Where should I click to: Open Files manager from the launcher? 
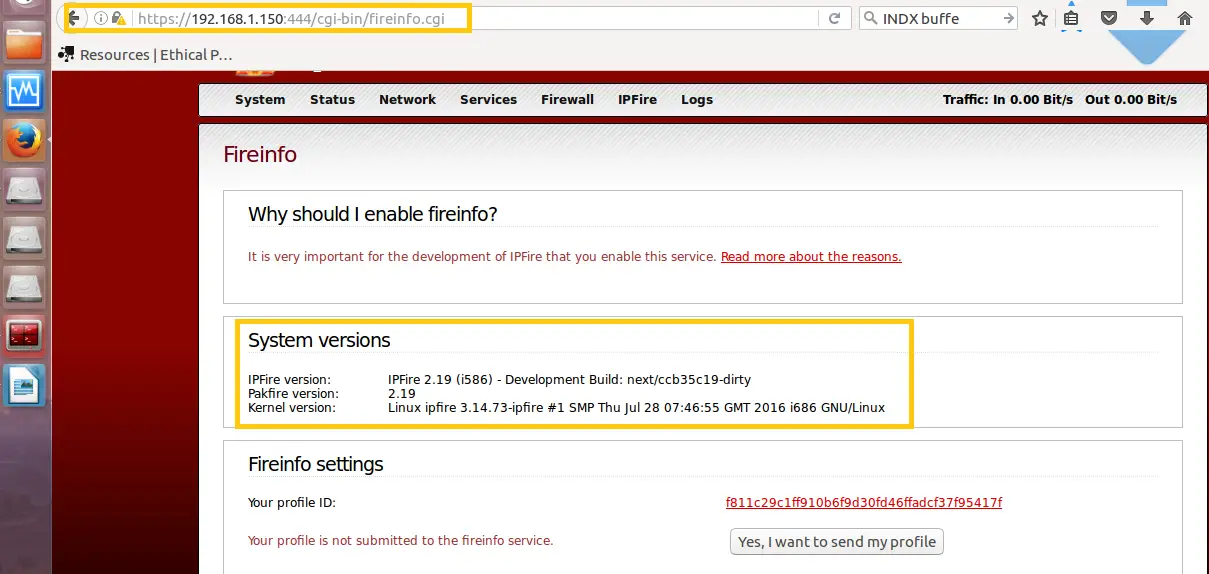click(x=25, y=43)
